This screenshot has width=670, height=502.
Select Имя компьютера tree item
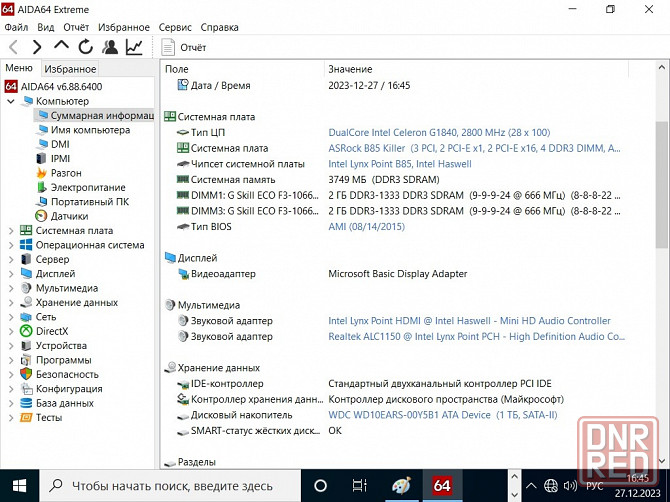(x=90, y=130)
